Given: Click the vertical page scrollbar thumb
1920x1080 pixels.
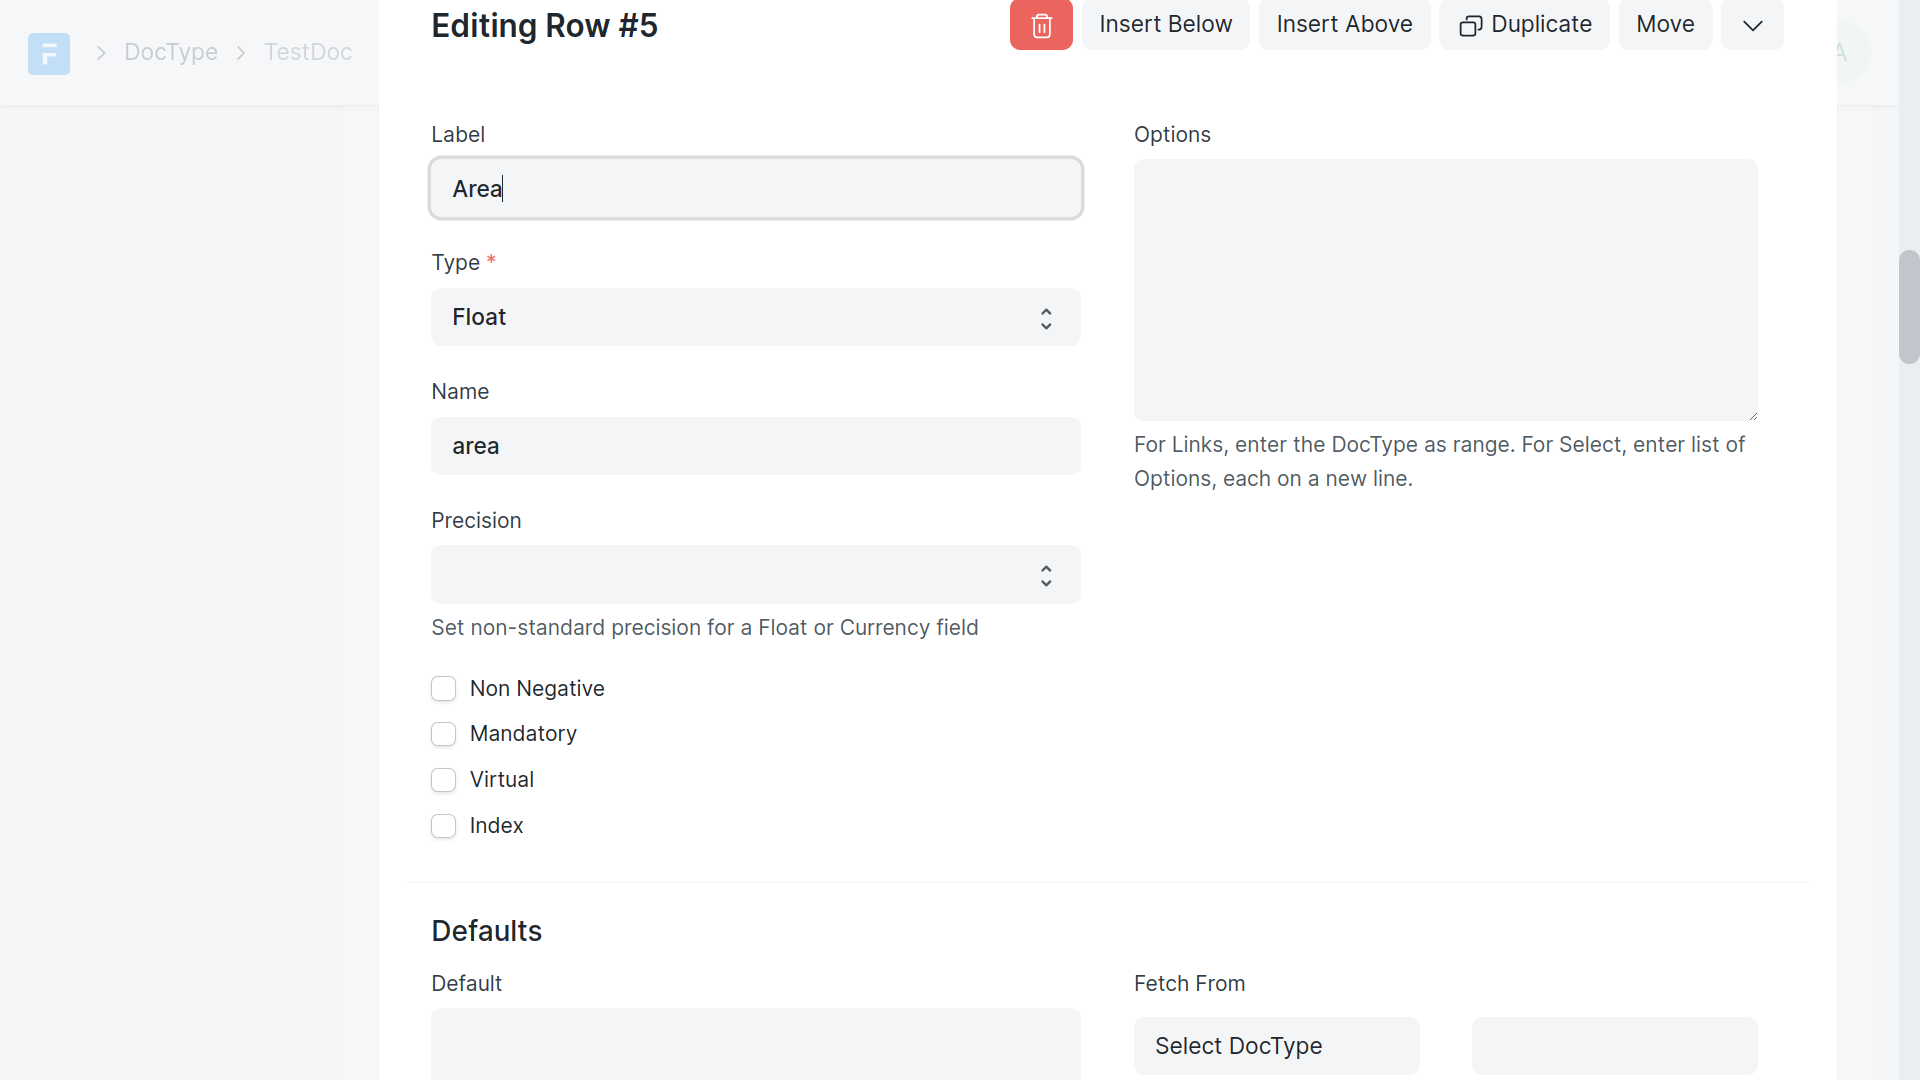Looking at the screenshot, I should coord(1908,306).
